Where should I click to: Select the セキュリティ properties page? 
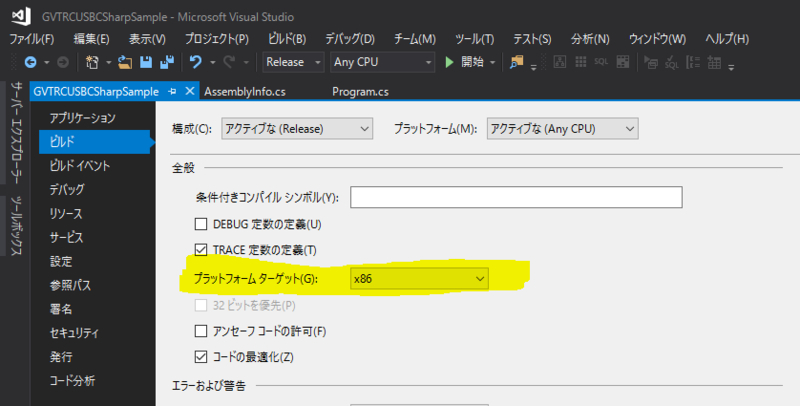point(74,333)
